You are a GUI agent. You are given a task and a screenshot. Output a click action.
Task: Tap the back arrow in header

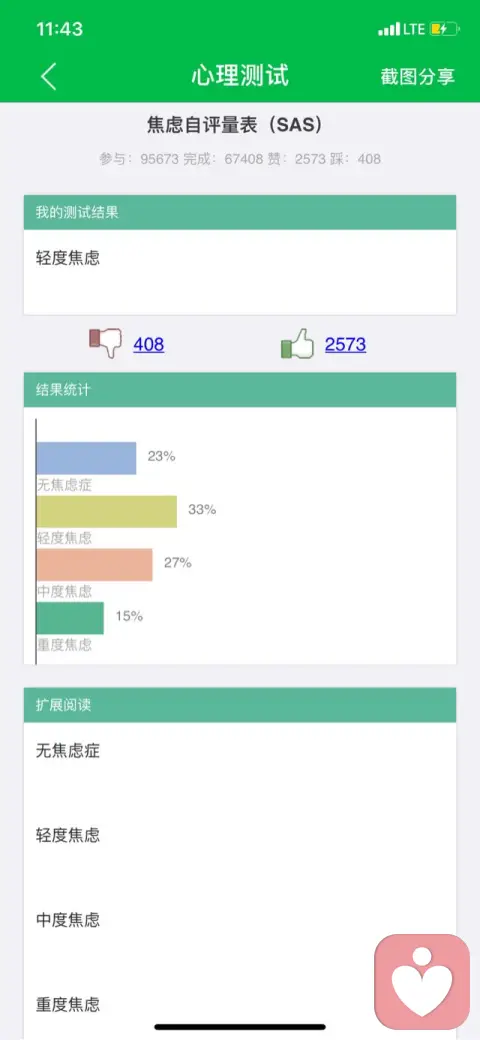click(48, 76)
